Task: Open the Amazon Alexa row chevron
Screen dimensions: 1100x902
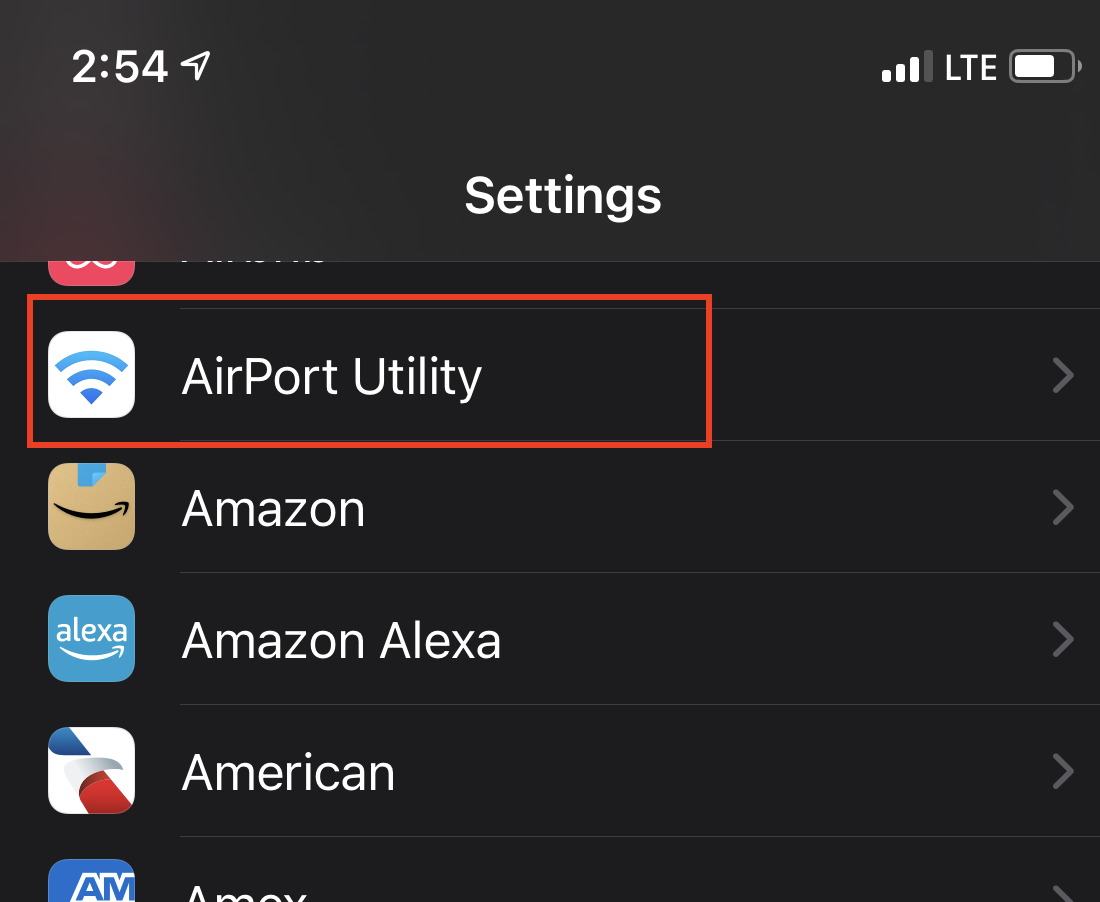Action: click(1064, 639)
